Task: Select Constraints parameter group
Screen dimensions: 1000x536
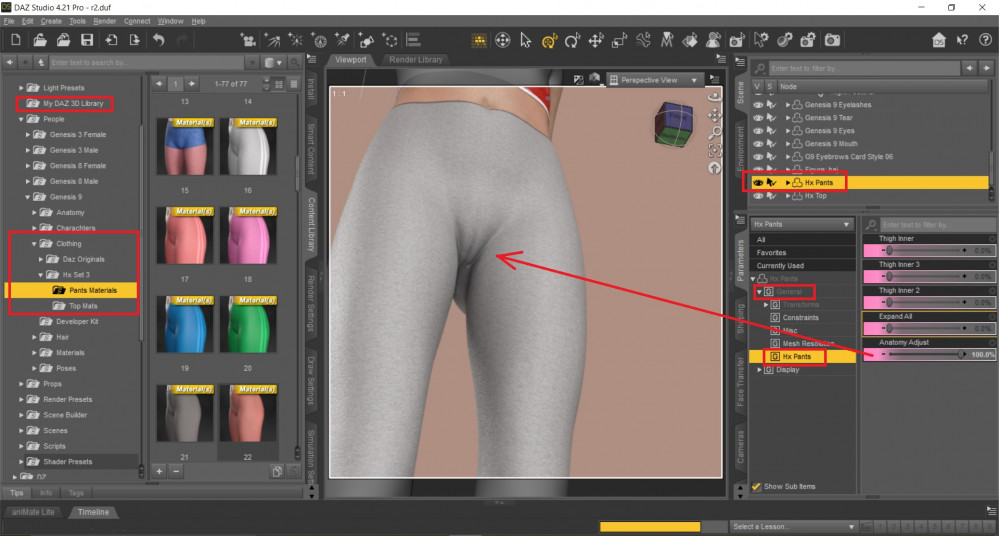Action: point(800,317)
